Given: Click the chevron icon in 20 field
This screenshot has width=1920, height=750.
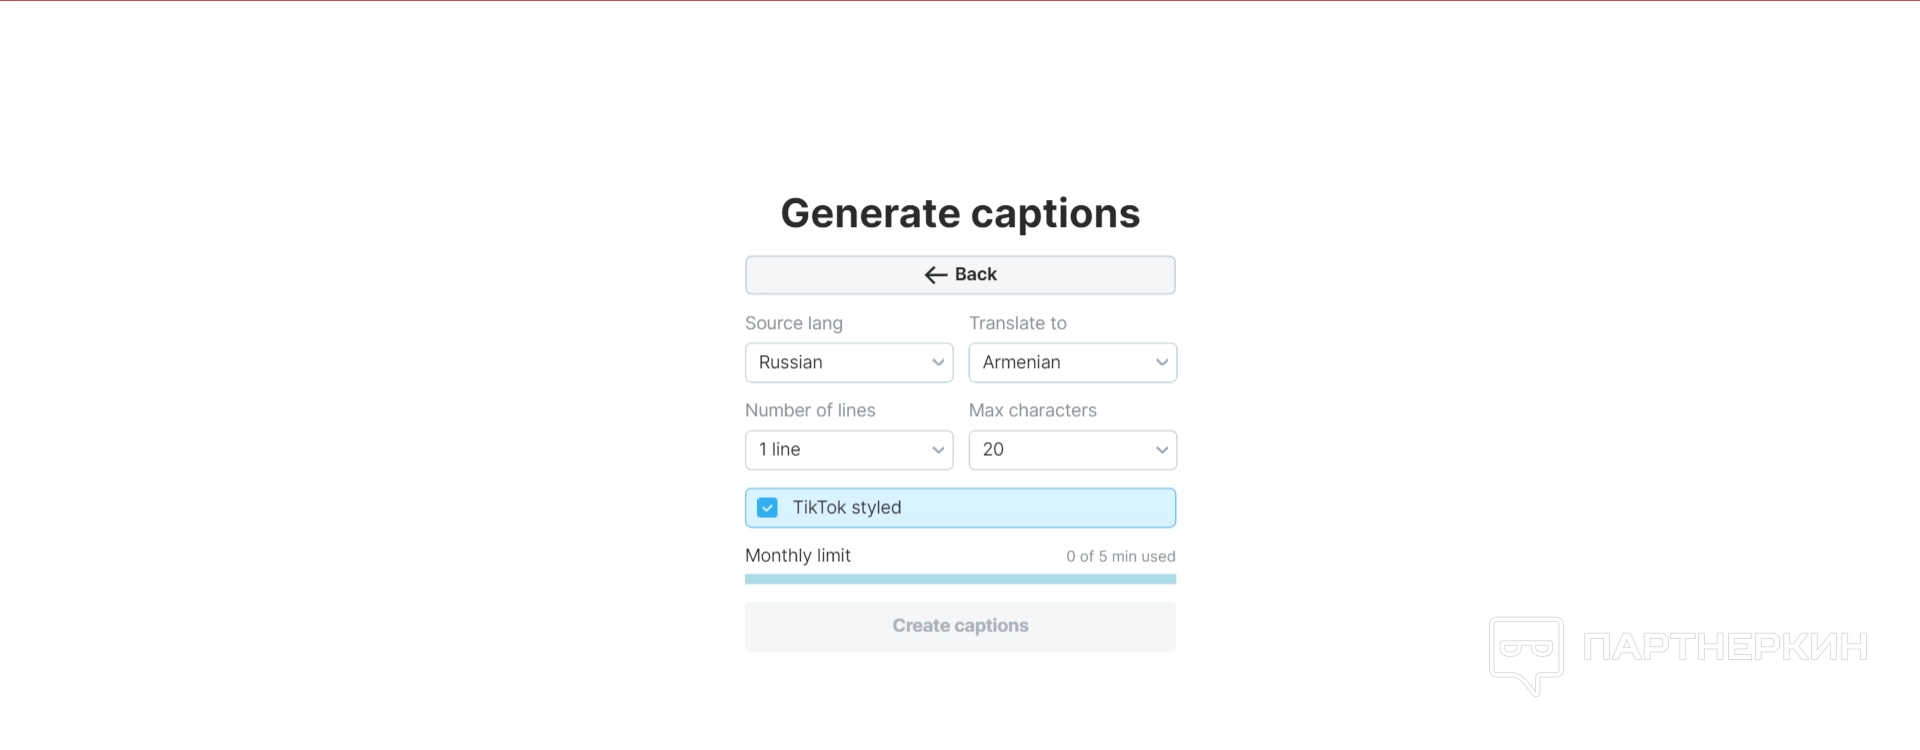Looking at the screenshot, I should 1162,450.
